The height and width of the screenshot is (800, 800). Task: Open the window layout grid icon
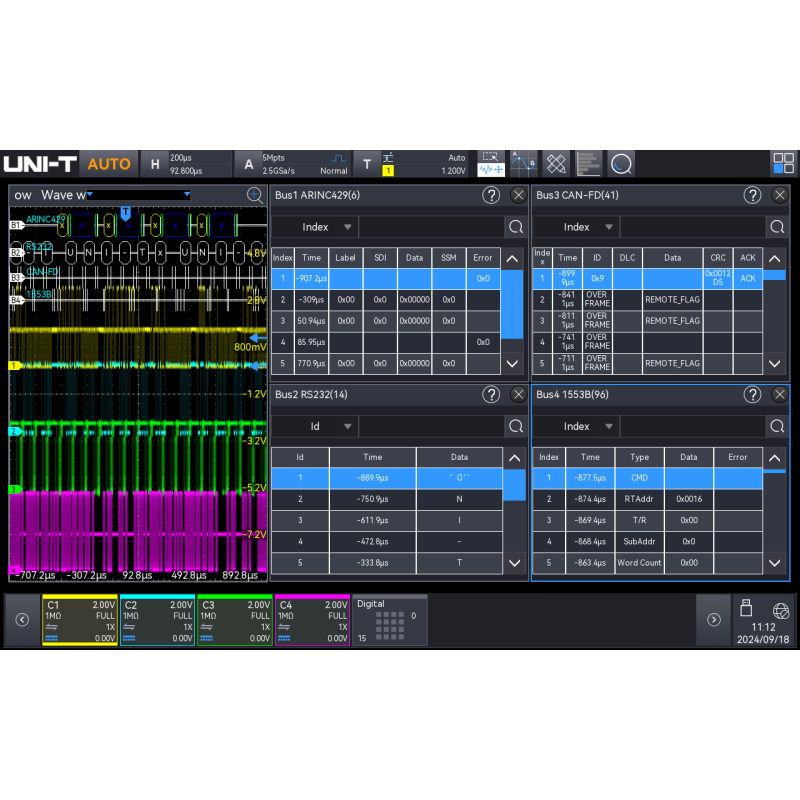[x=784, y=163]
